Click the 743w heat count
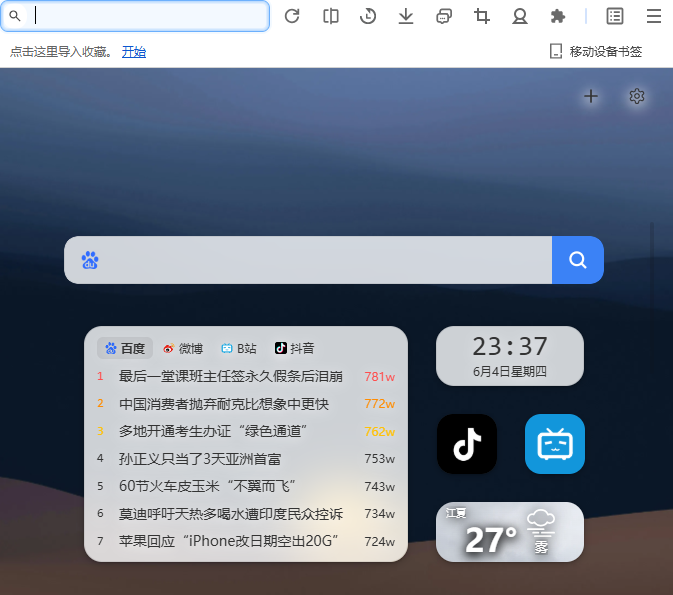This screenshot has width=673, height=595. (x=379, y=486)
